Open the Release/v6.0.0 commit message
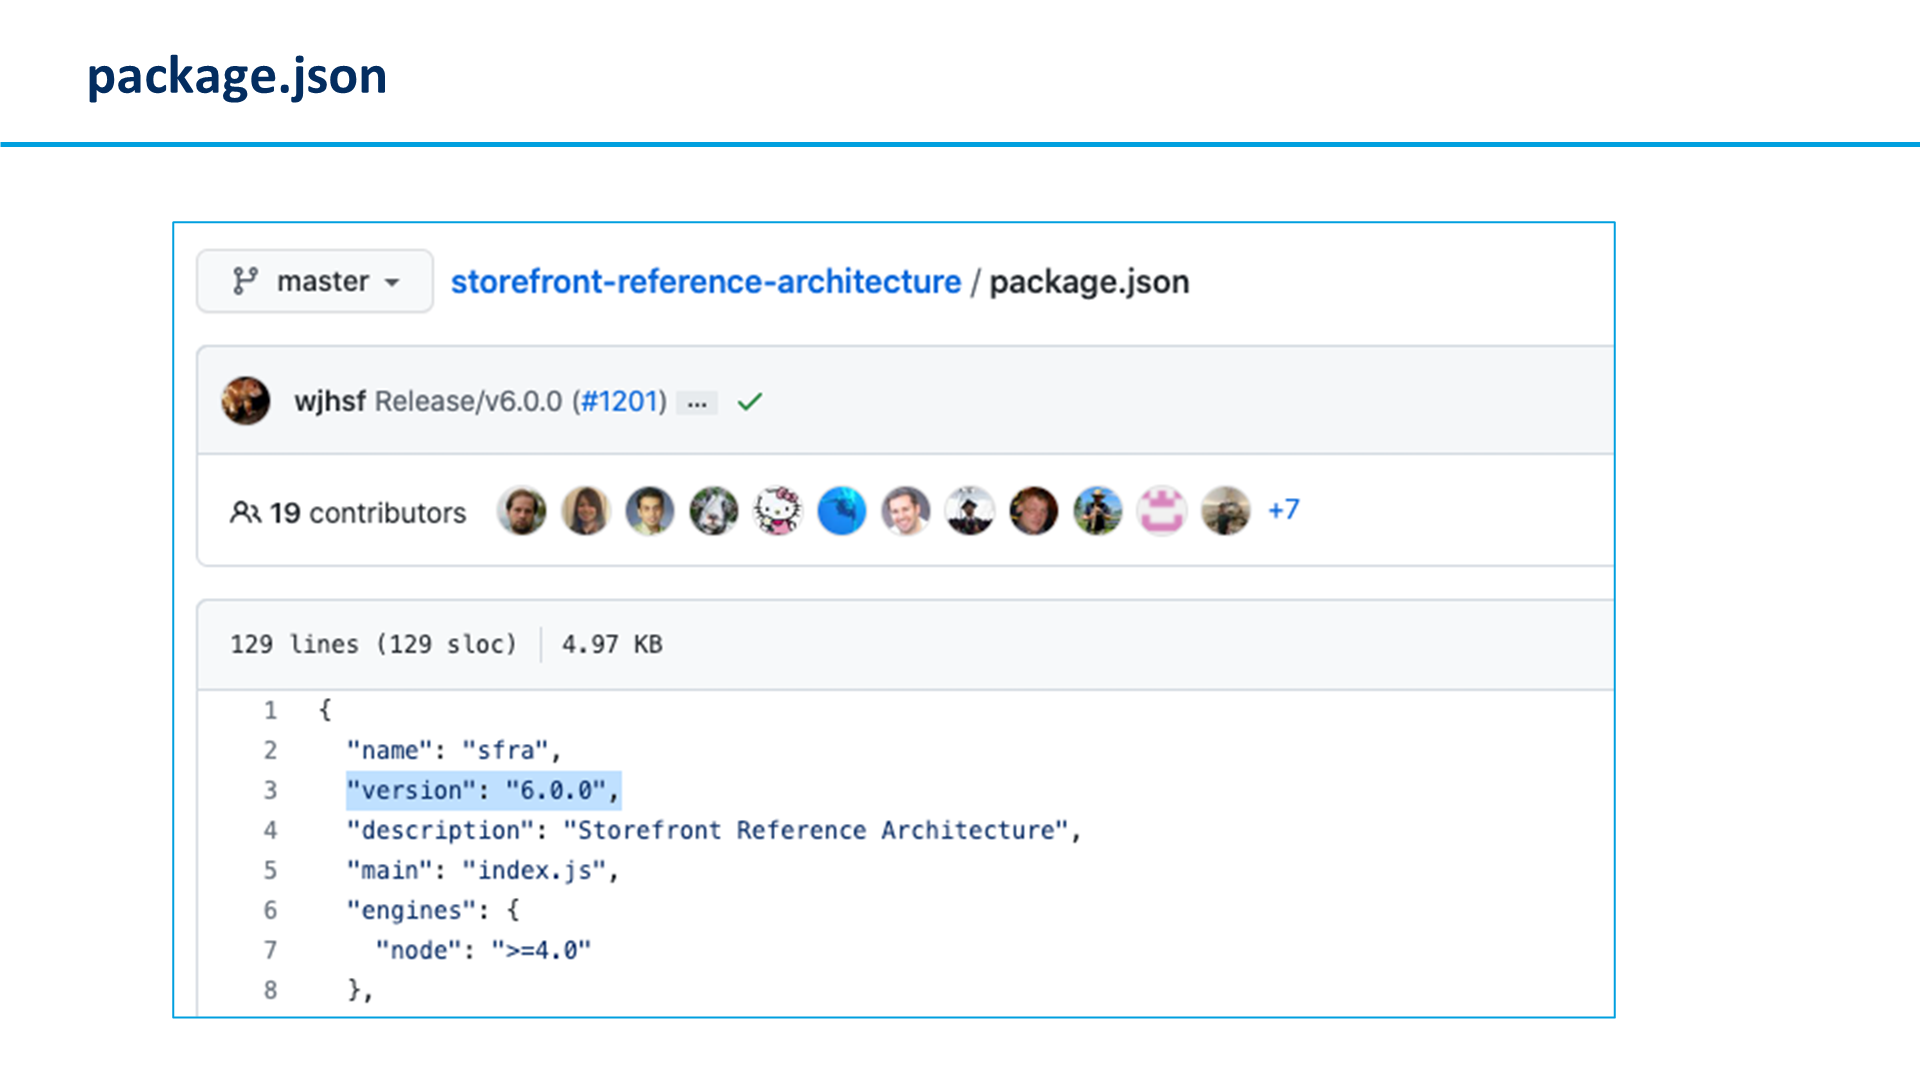The image size is (1920, 1080). coord(469,401)
